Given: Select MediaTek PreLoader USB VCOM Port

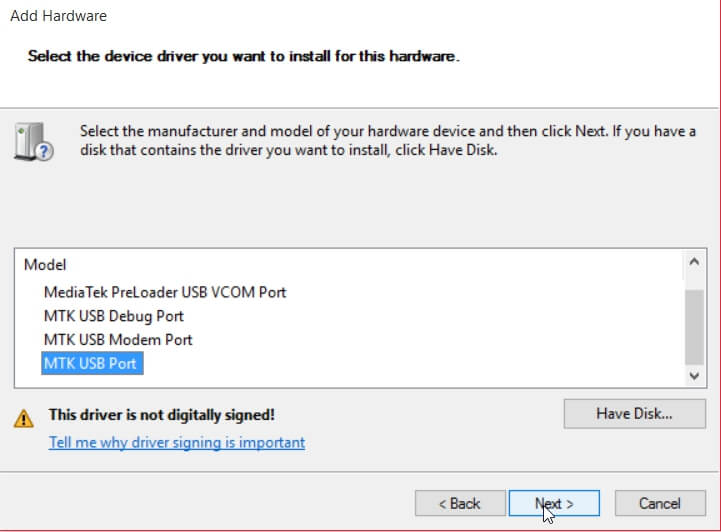Looking at the screenshot, I should click(x=165, y=292).
